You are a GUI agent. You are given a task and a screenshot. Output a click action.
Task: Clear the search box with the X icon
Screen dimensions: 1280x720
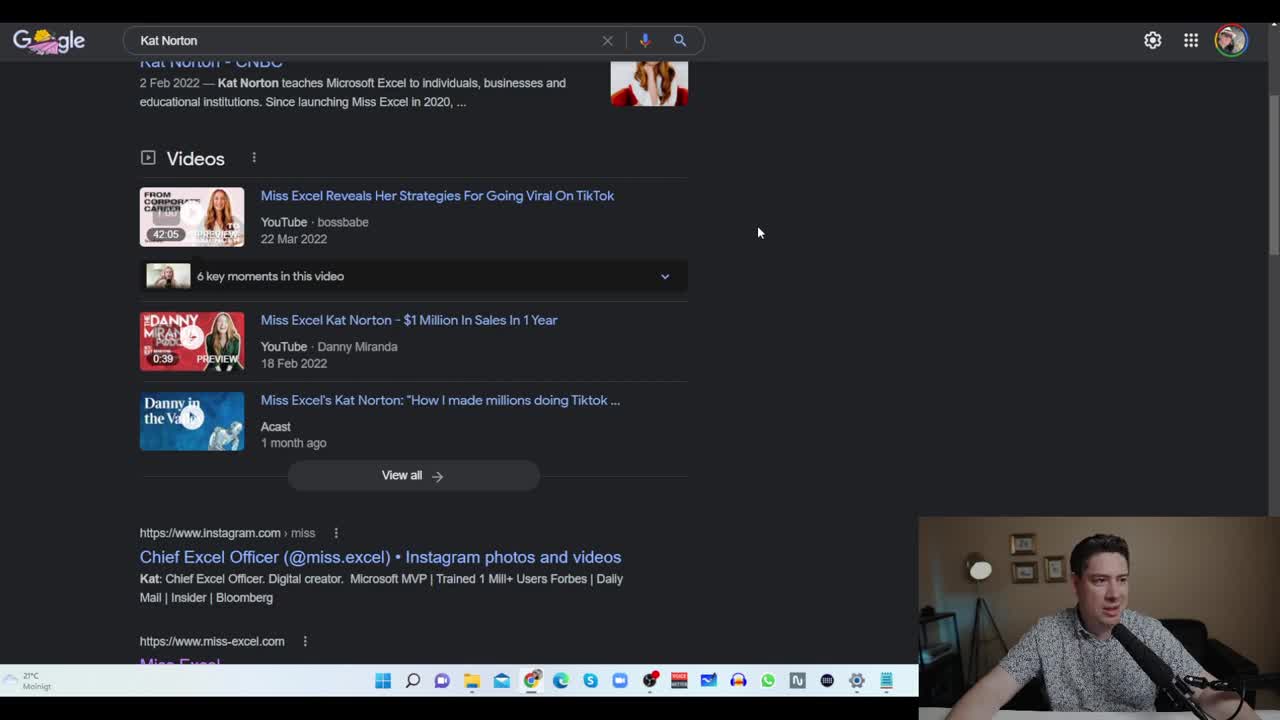(x=607, y=40)
